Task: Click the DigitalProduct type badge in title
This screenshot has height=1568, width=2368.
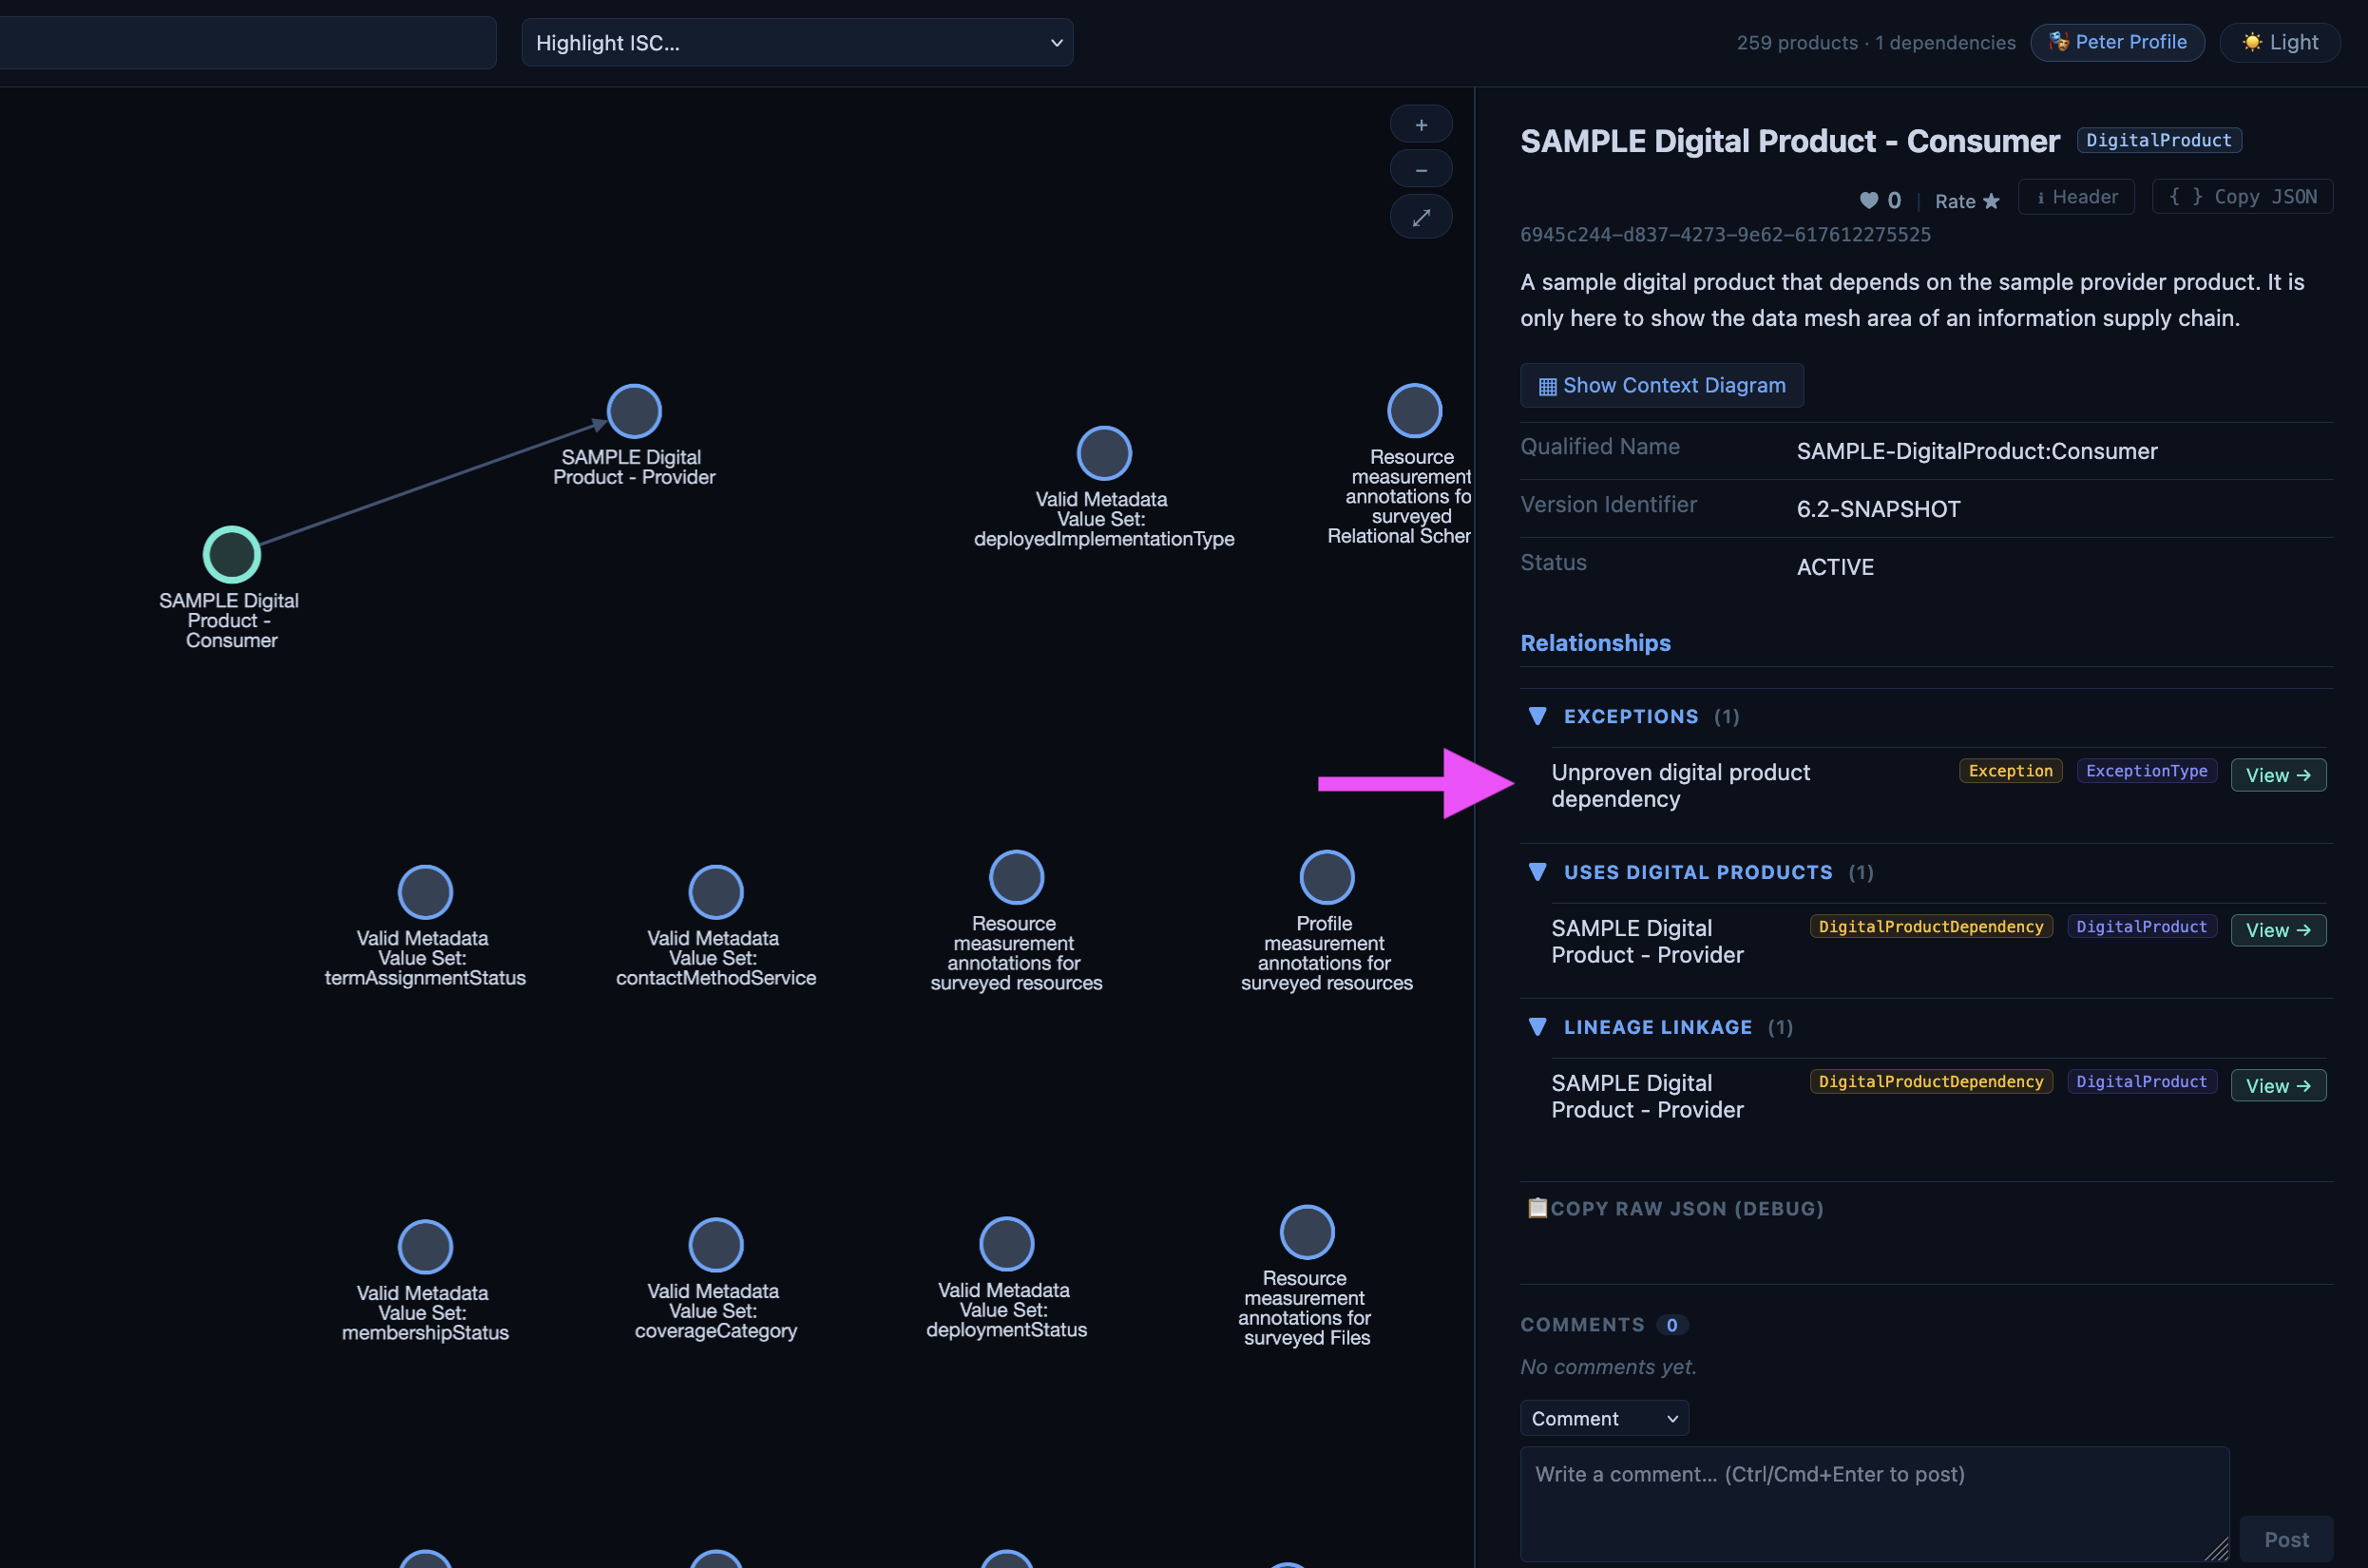Action: click(x=2158, y=140)
